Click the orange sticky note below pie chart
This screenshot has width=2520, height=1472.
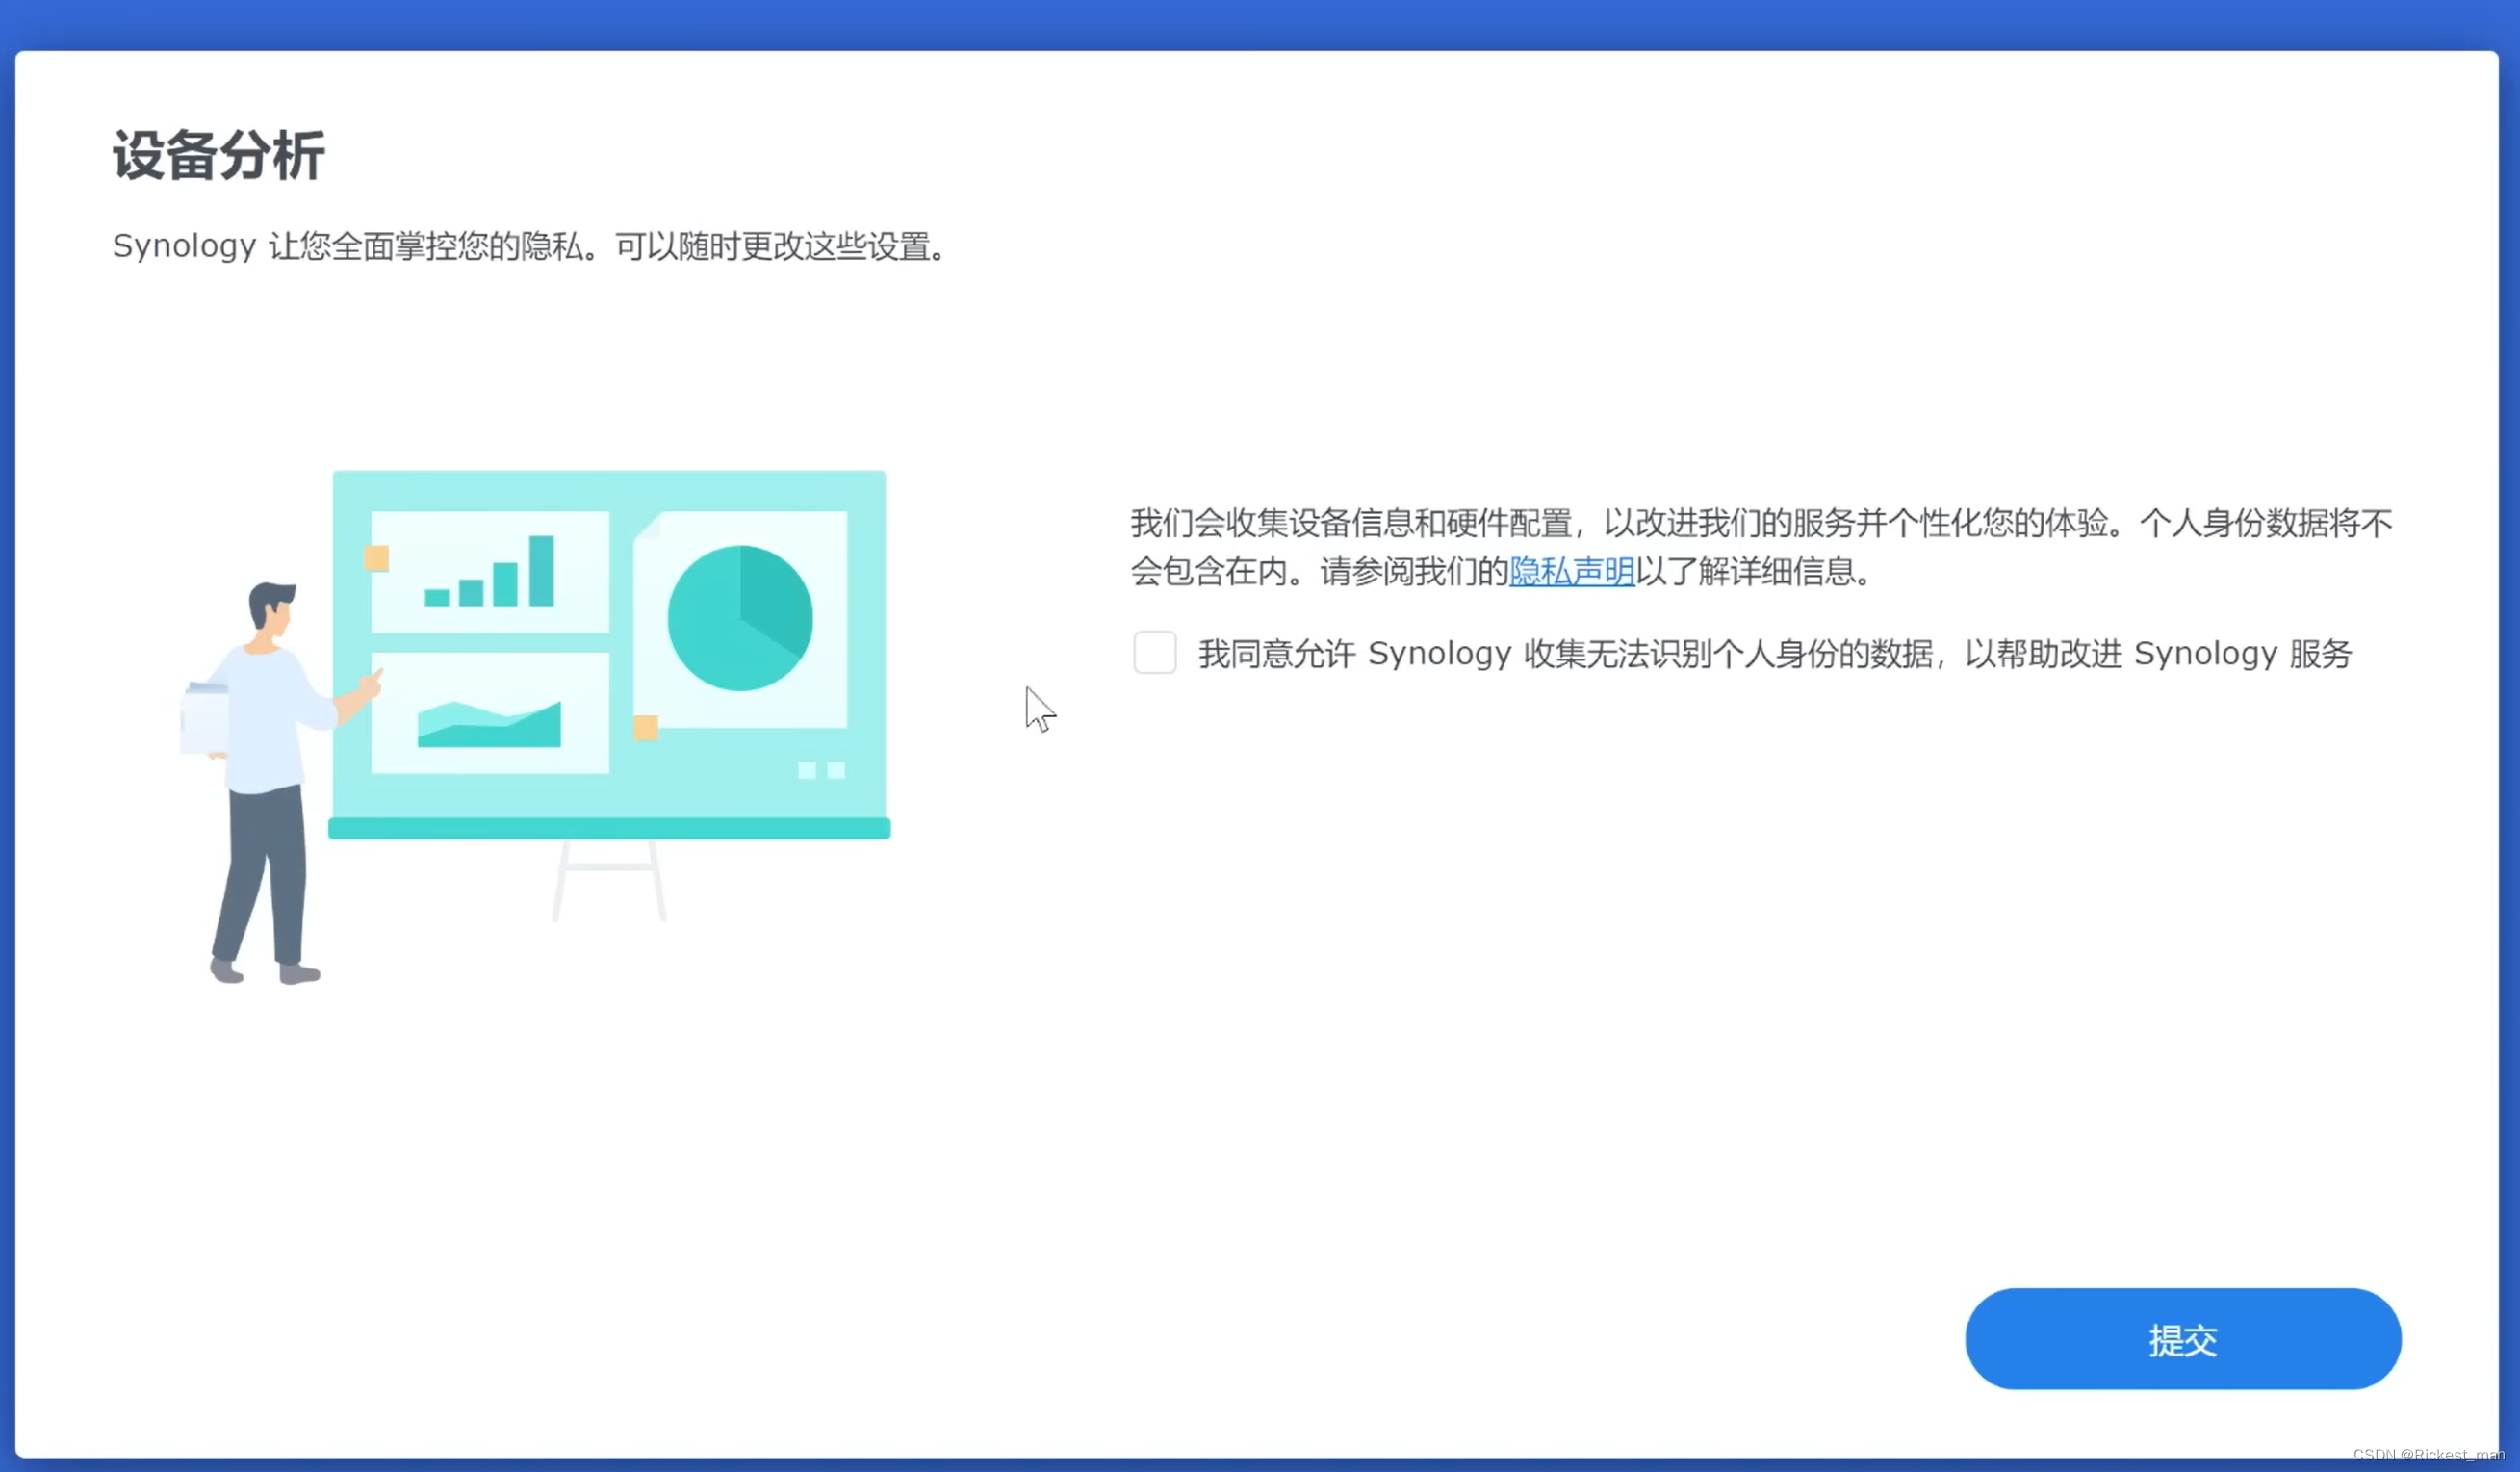[x=646, y=727]
